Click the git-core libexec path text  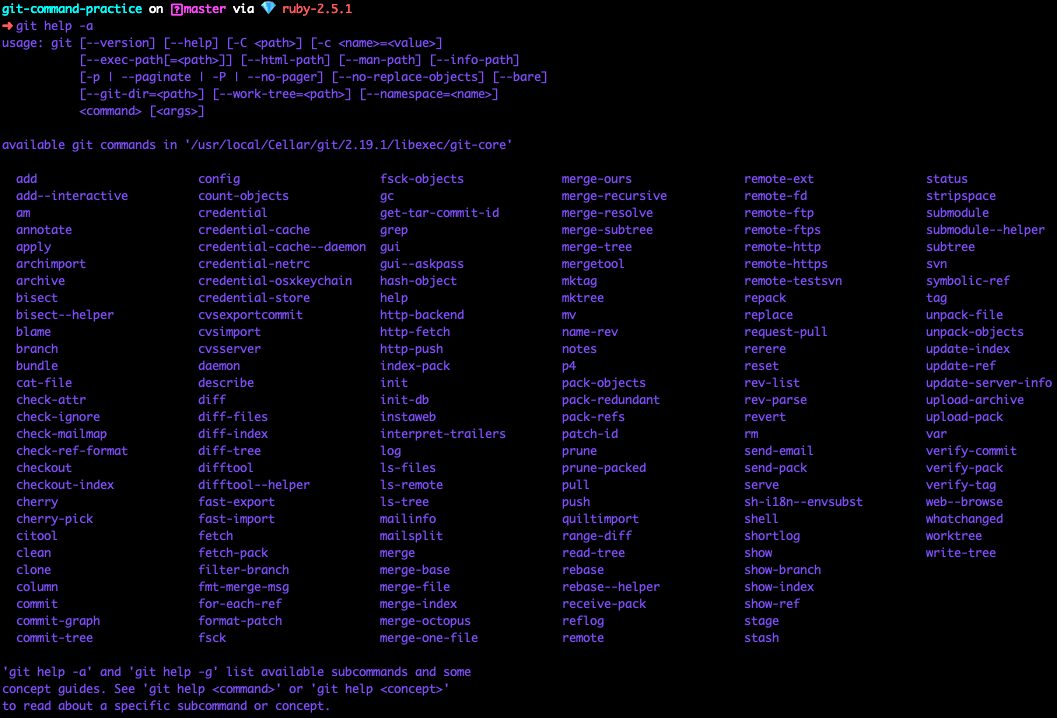tap(348, 145)
